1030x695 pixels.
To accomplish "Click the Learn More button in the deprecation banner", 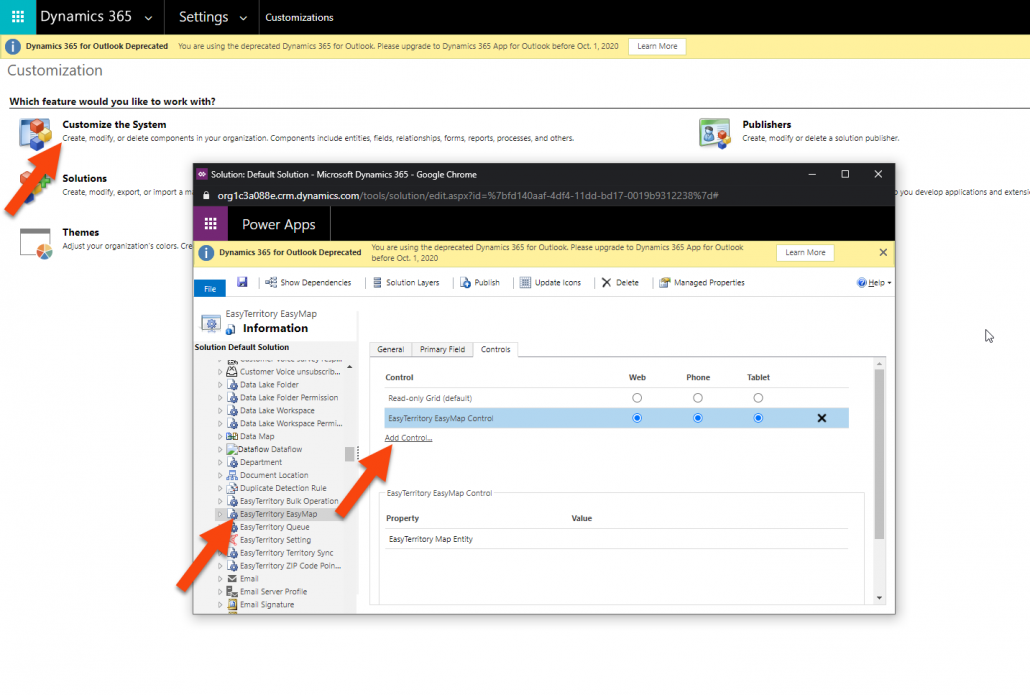I will click(805, 252).
